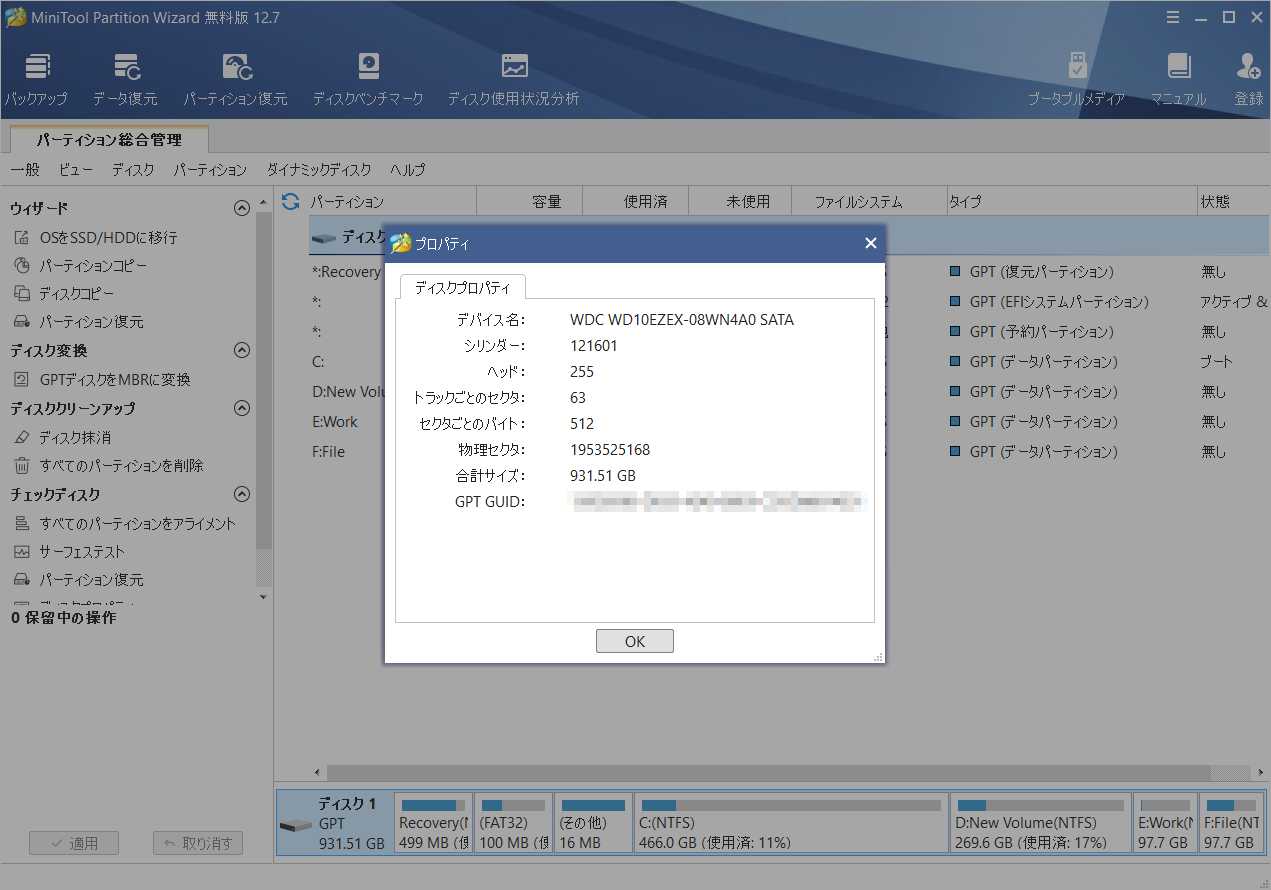
Task: Launch データ復元 from the toolbar
Action: 125,79
